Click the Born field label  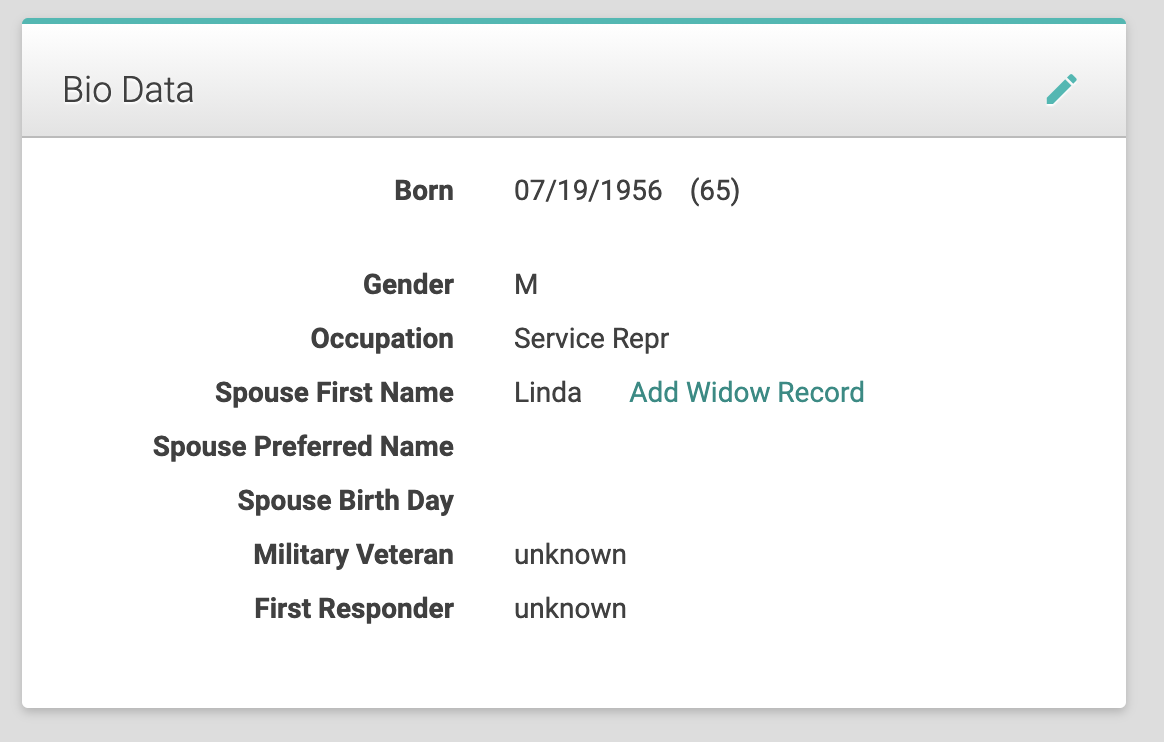[x=424, y=191]
